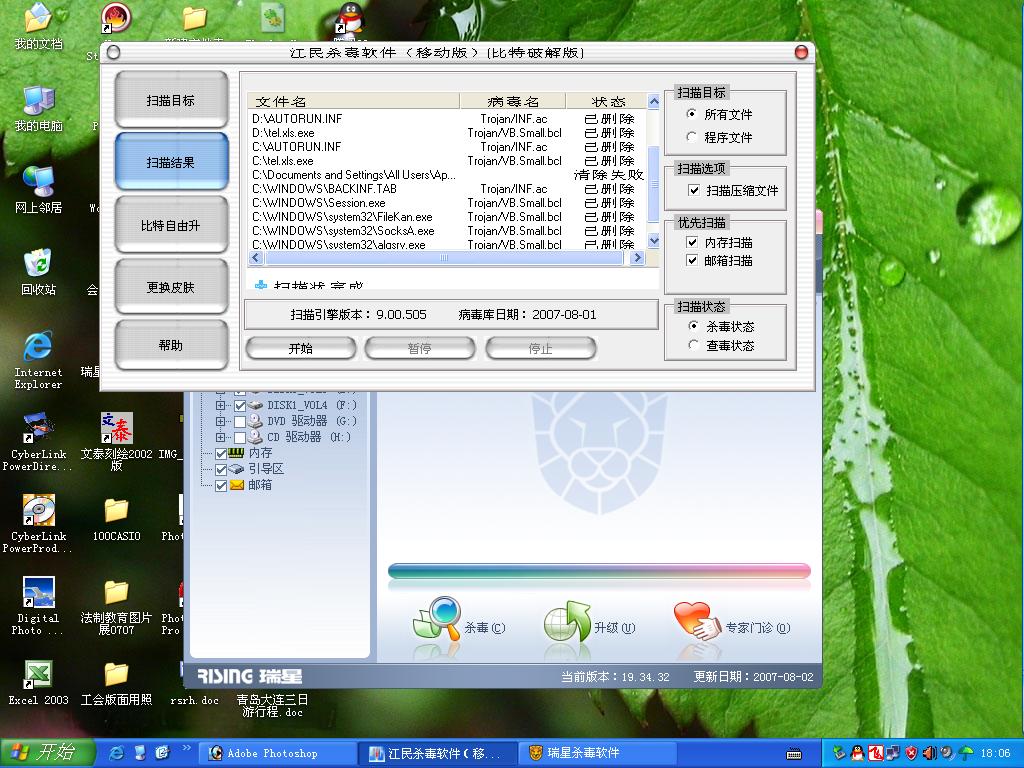
Task: Open the 帮助 help tab
Action: pyautogui.click(x=171, y=345)
